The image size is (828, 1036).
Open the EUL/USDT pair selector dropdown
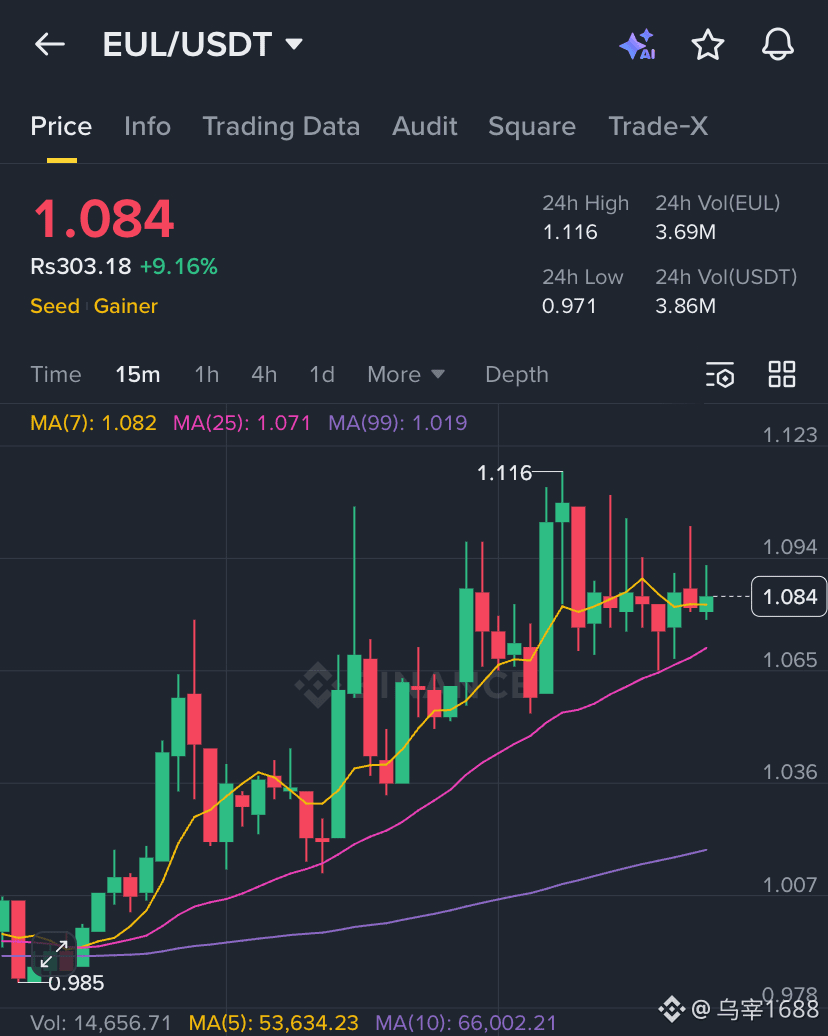[203, 45]
